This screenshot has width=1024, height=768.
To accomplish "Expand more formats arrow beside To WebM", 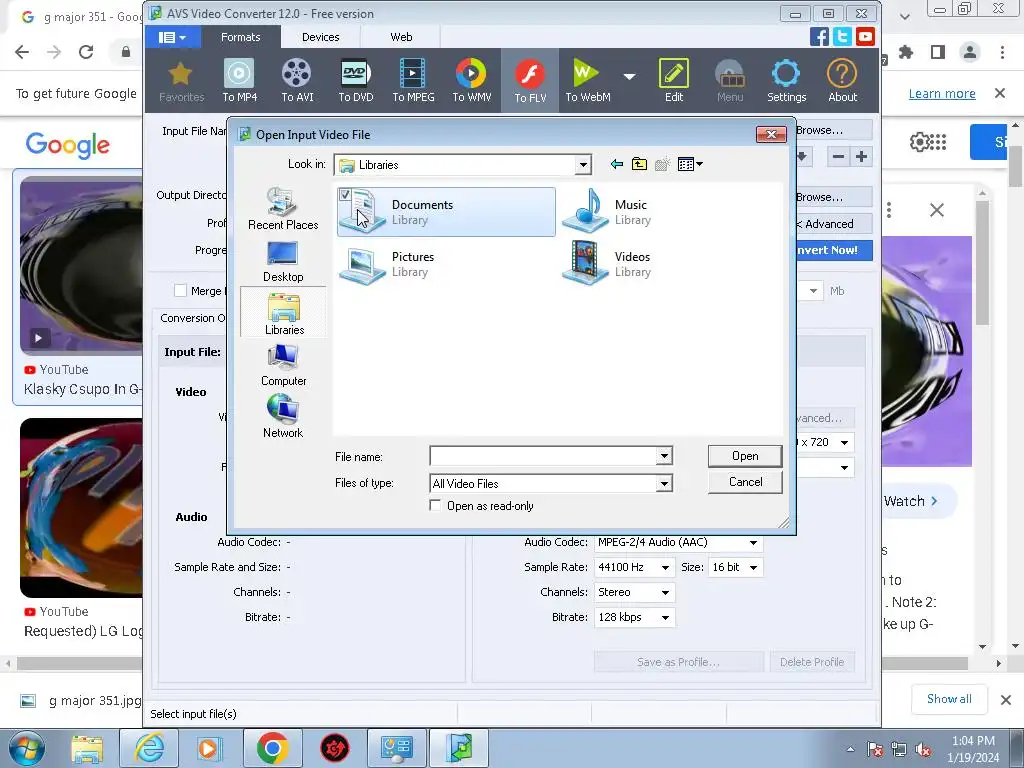I will 629,77.
